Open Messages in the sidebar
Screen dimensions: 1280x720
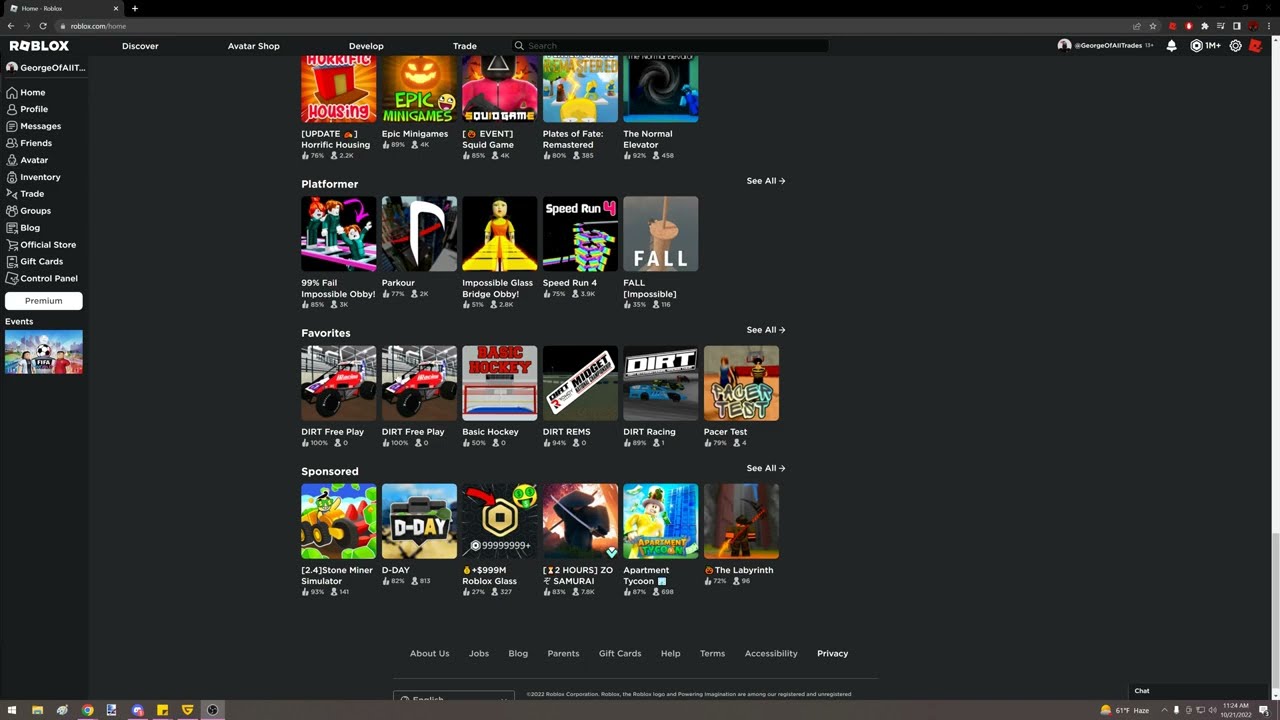click(34, 126)
